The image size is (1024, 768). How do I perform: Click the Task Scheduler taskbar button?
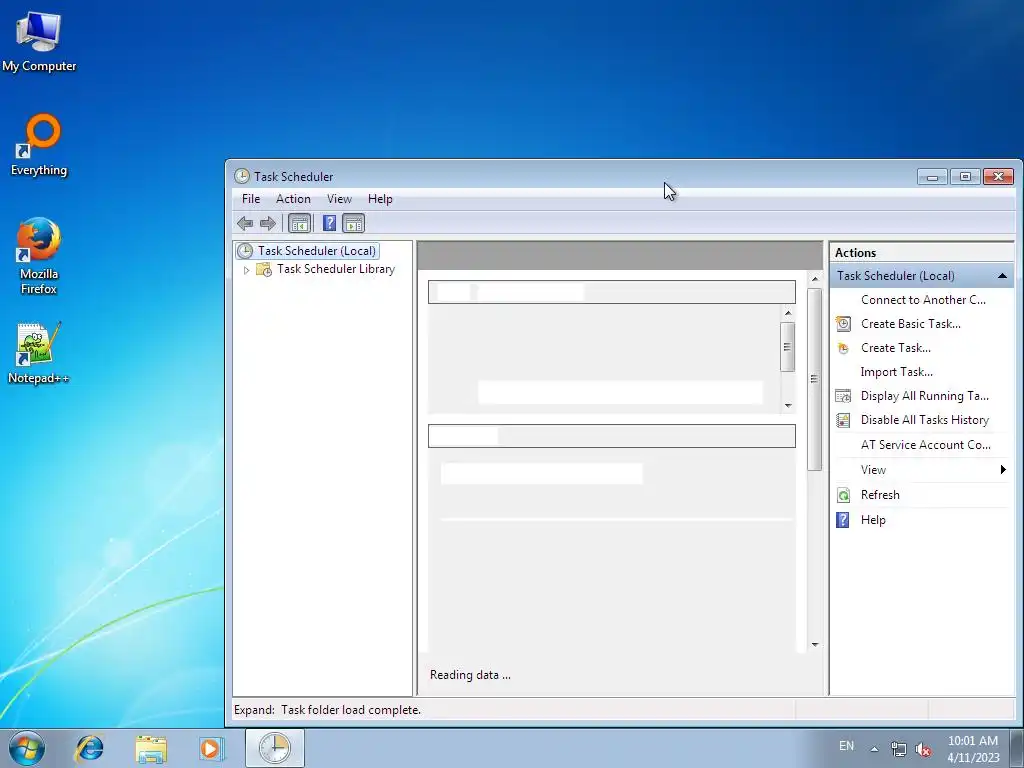pyautogui.click(x=274, y=748)
